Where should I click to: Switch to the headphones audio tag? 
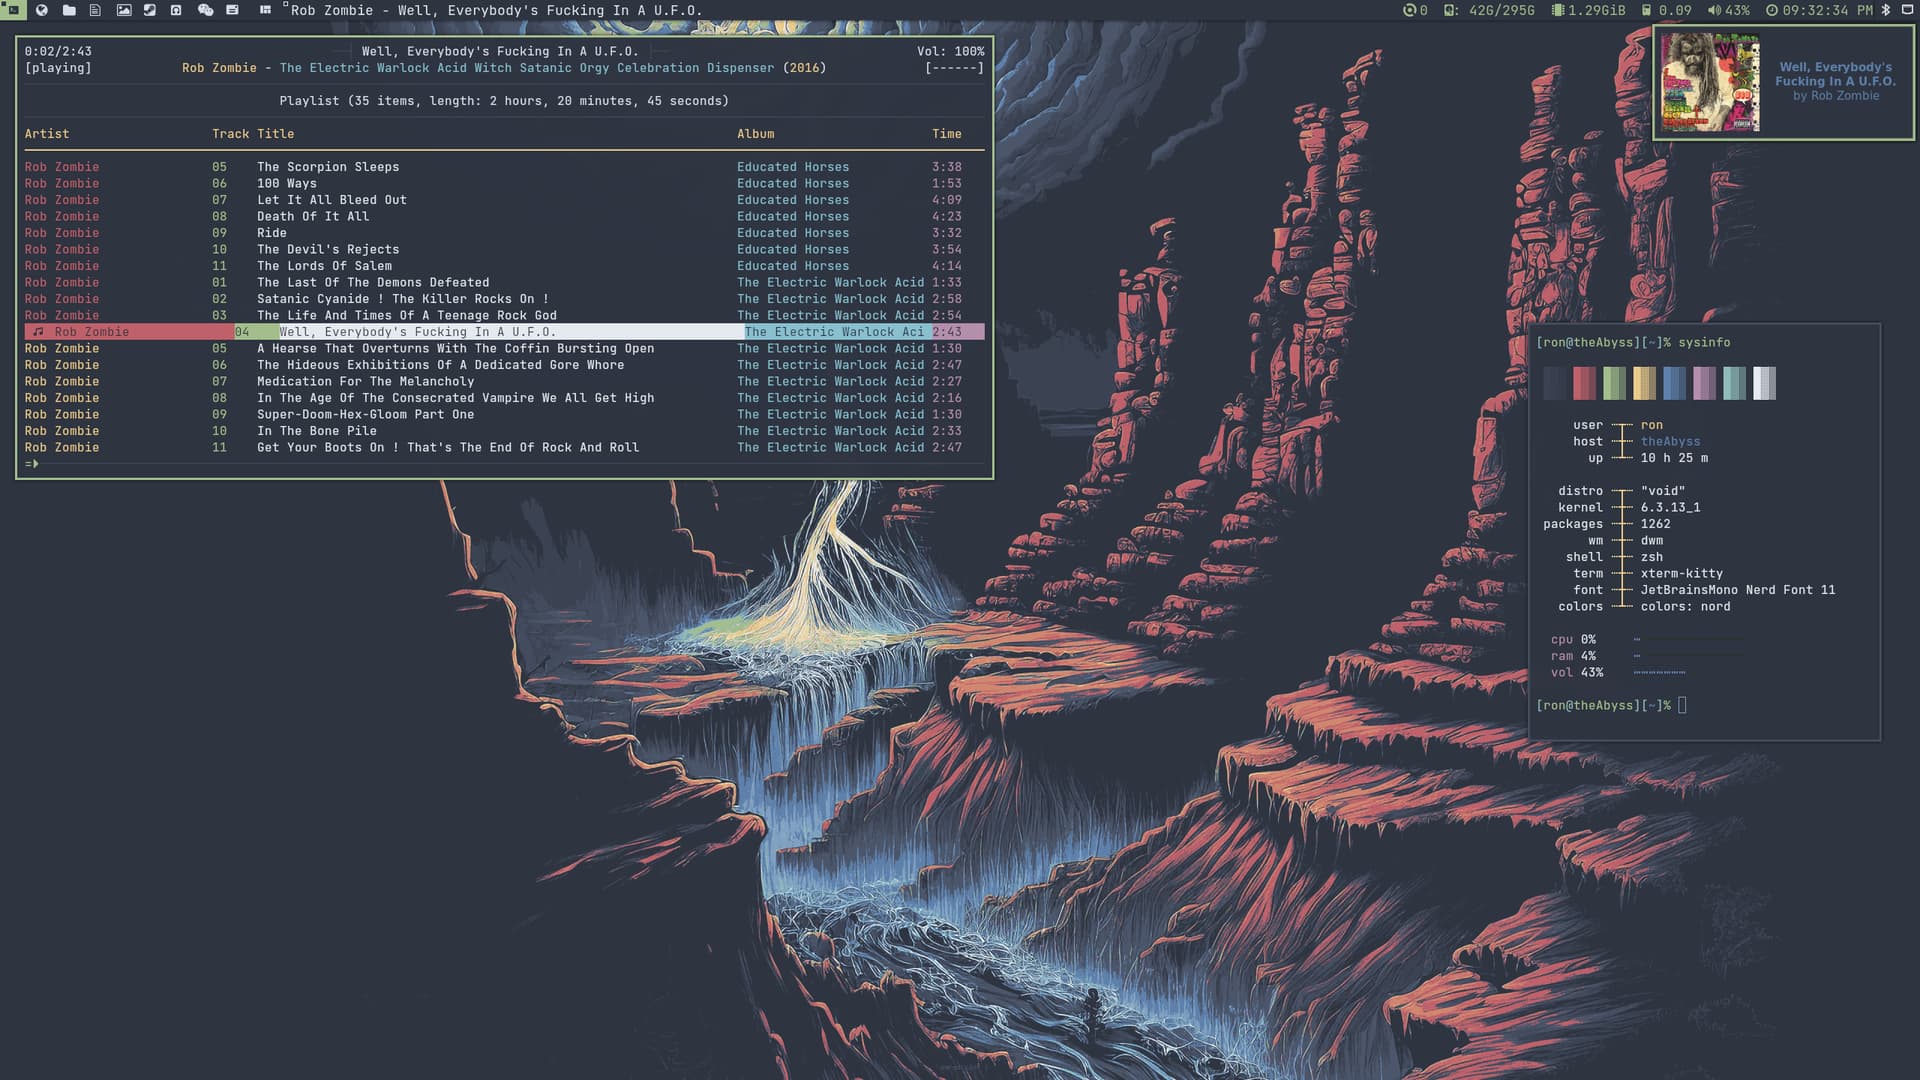pos(176,10)
